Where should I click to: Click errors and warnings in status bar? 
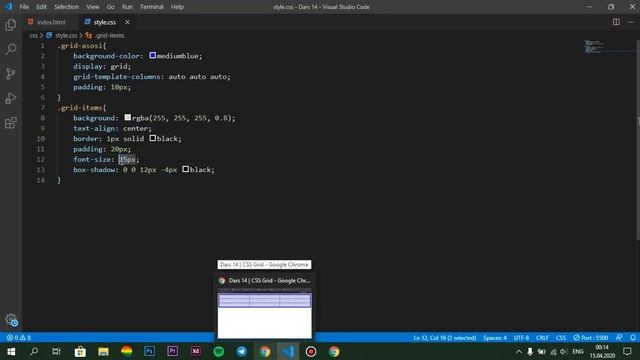coord(19,338)
